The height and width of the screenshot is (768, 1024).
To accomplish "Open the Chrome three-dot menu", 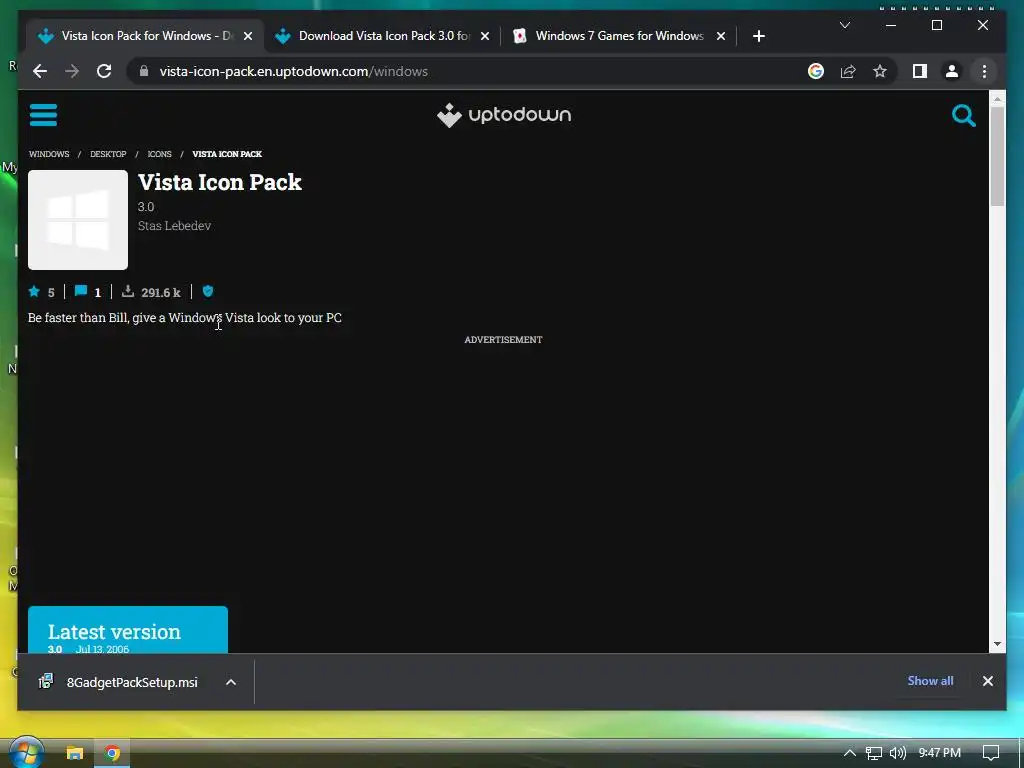I will coord(984,71).
